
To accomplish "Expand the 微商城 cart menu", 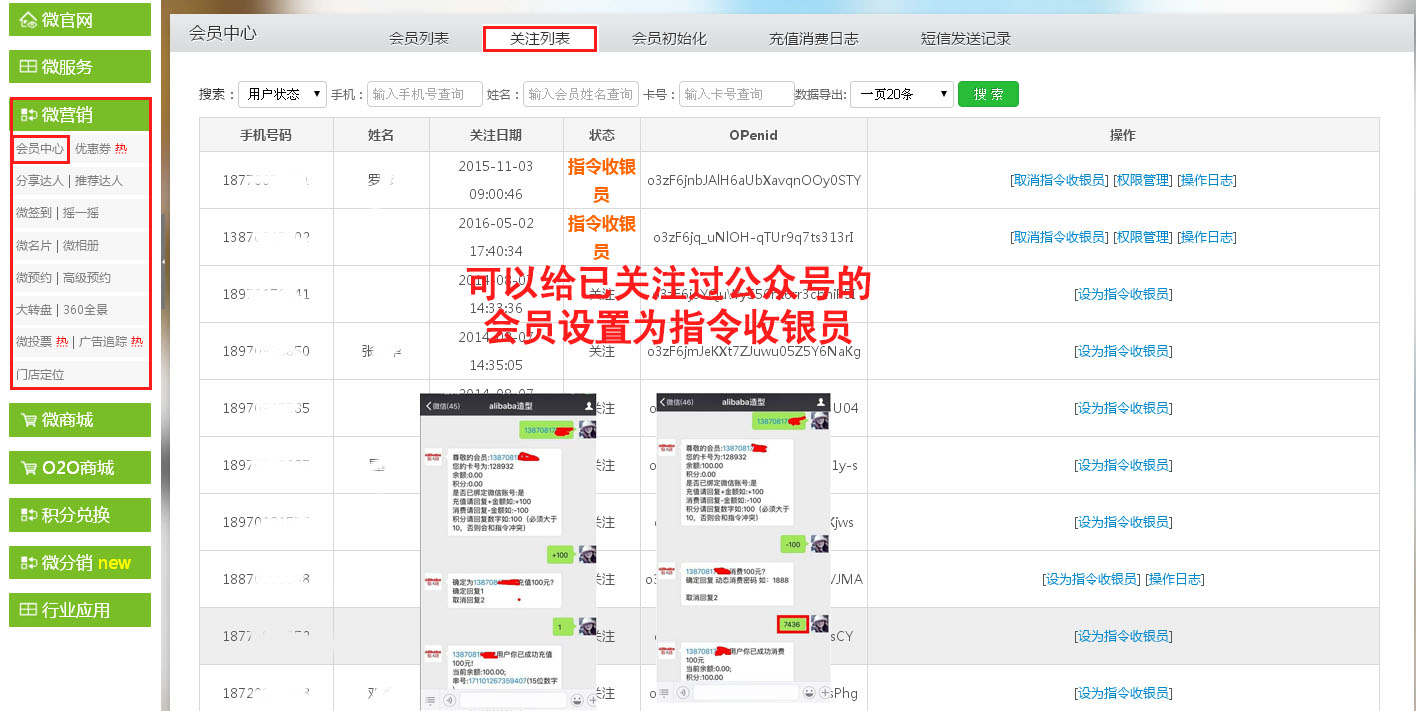I will [79, 420].
